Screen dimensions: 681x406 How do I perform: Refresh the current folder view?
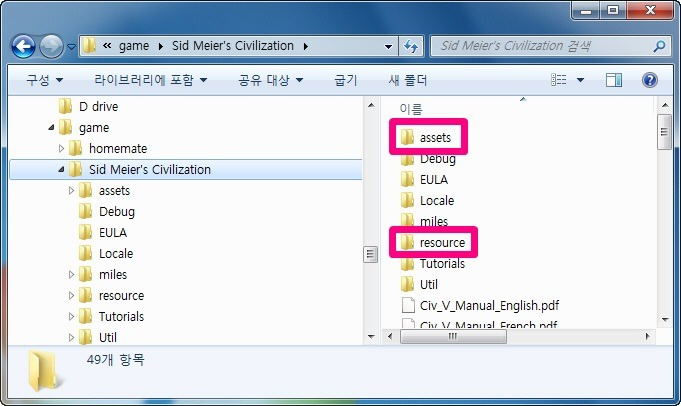[411, 46]
